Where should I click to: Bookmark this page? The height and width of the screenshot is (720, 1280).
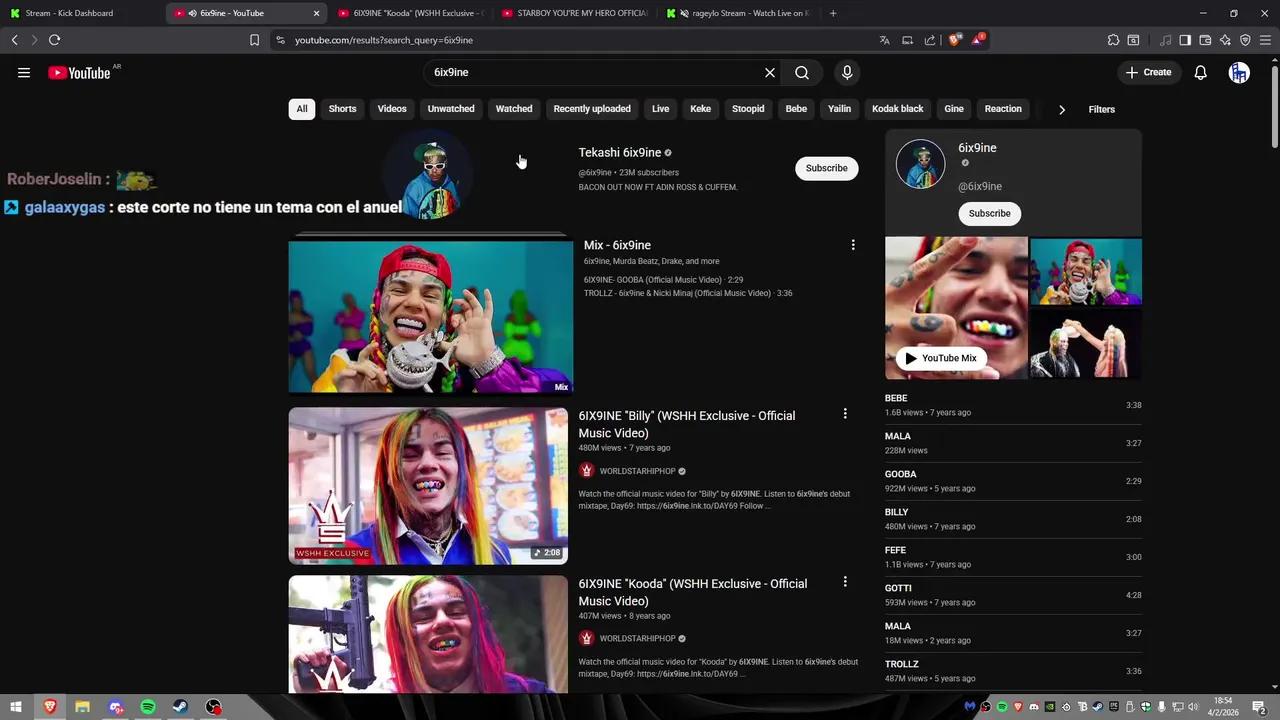point(254,40)
